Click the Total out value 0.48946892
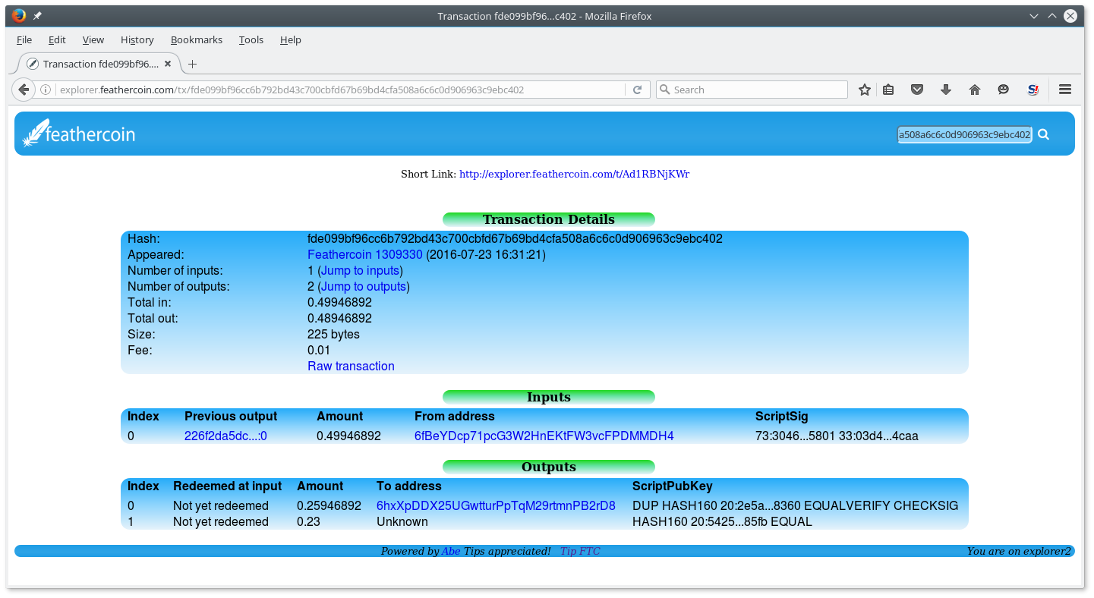 point(340,319)
